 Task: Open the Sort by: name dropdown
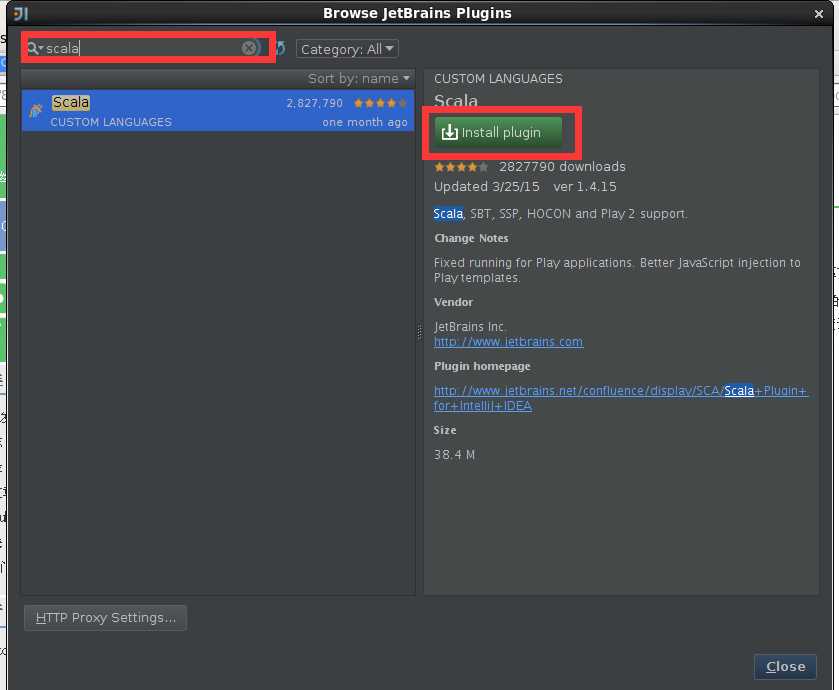click(359, 79)
